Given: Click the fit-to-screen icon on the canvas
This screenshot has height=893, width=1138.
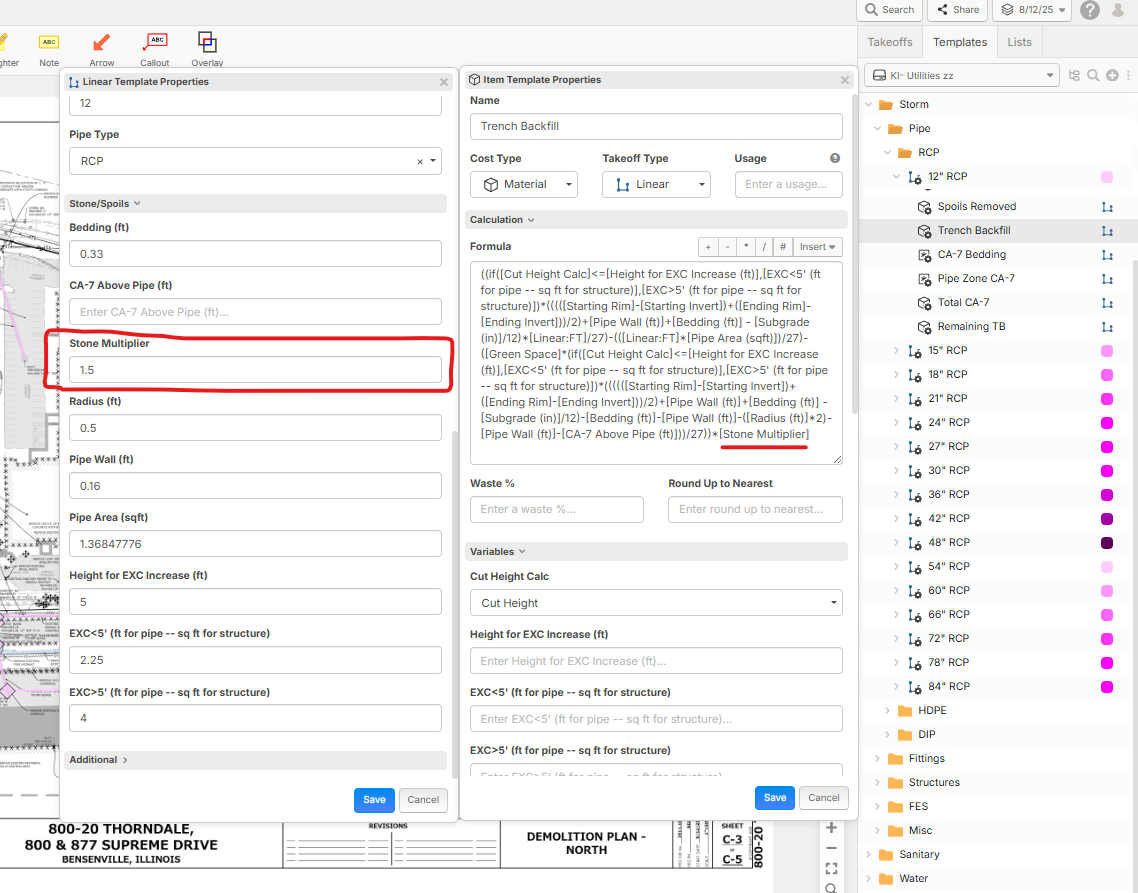Looking at the screenshot, I should coord(831,868).
